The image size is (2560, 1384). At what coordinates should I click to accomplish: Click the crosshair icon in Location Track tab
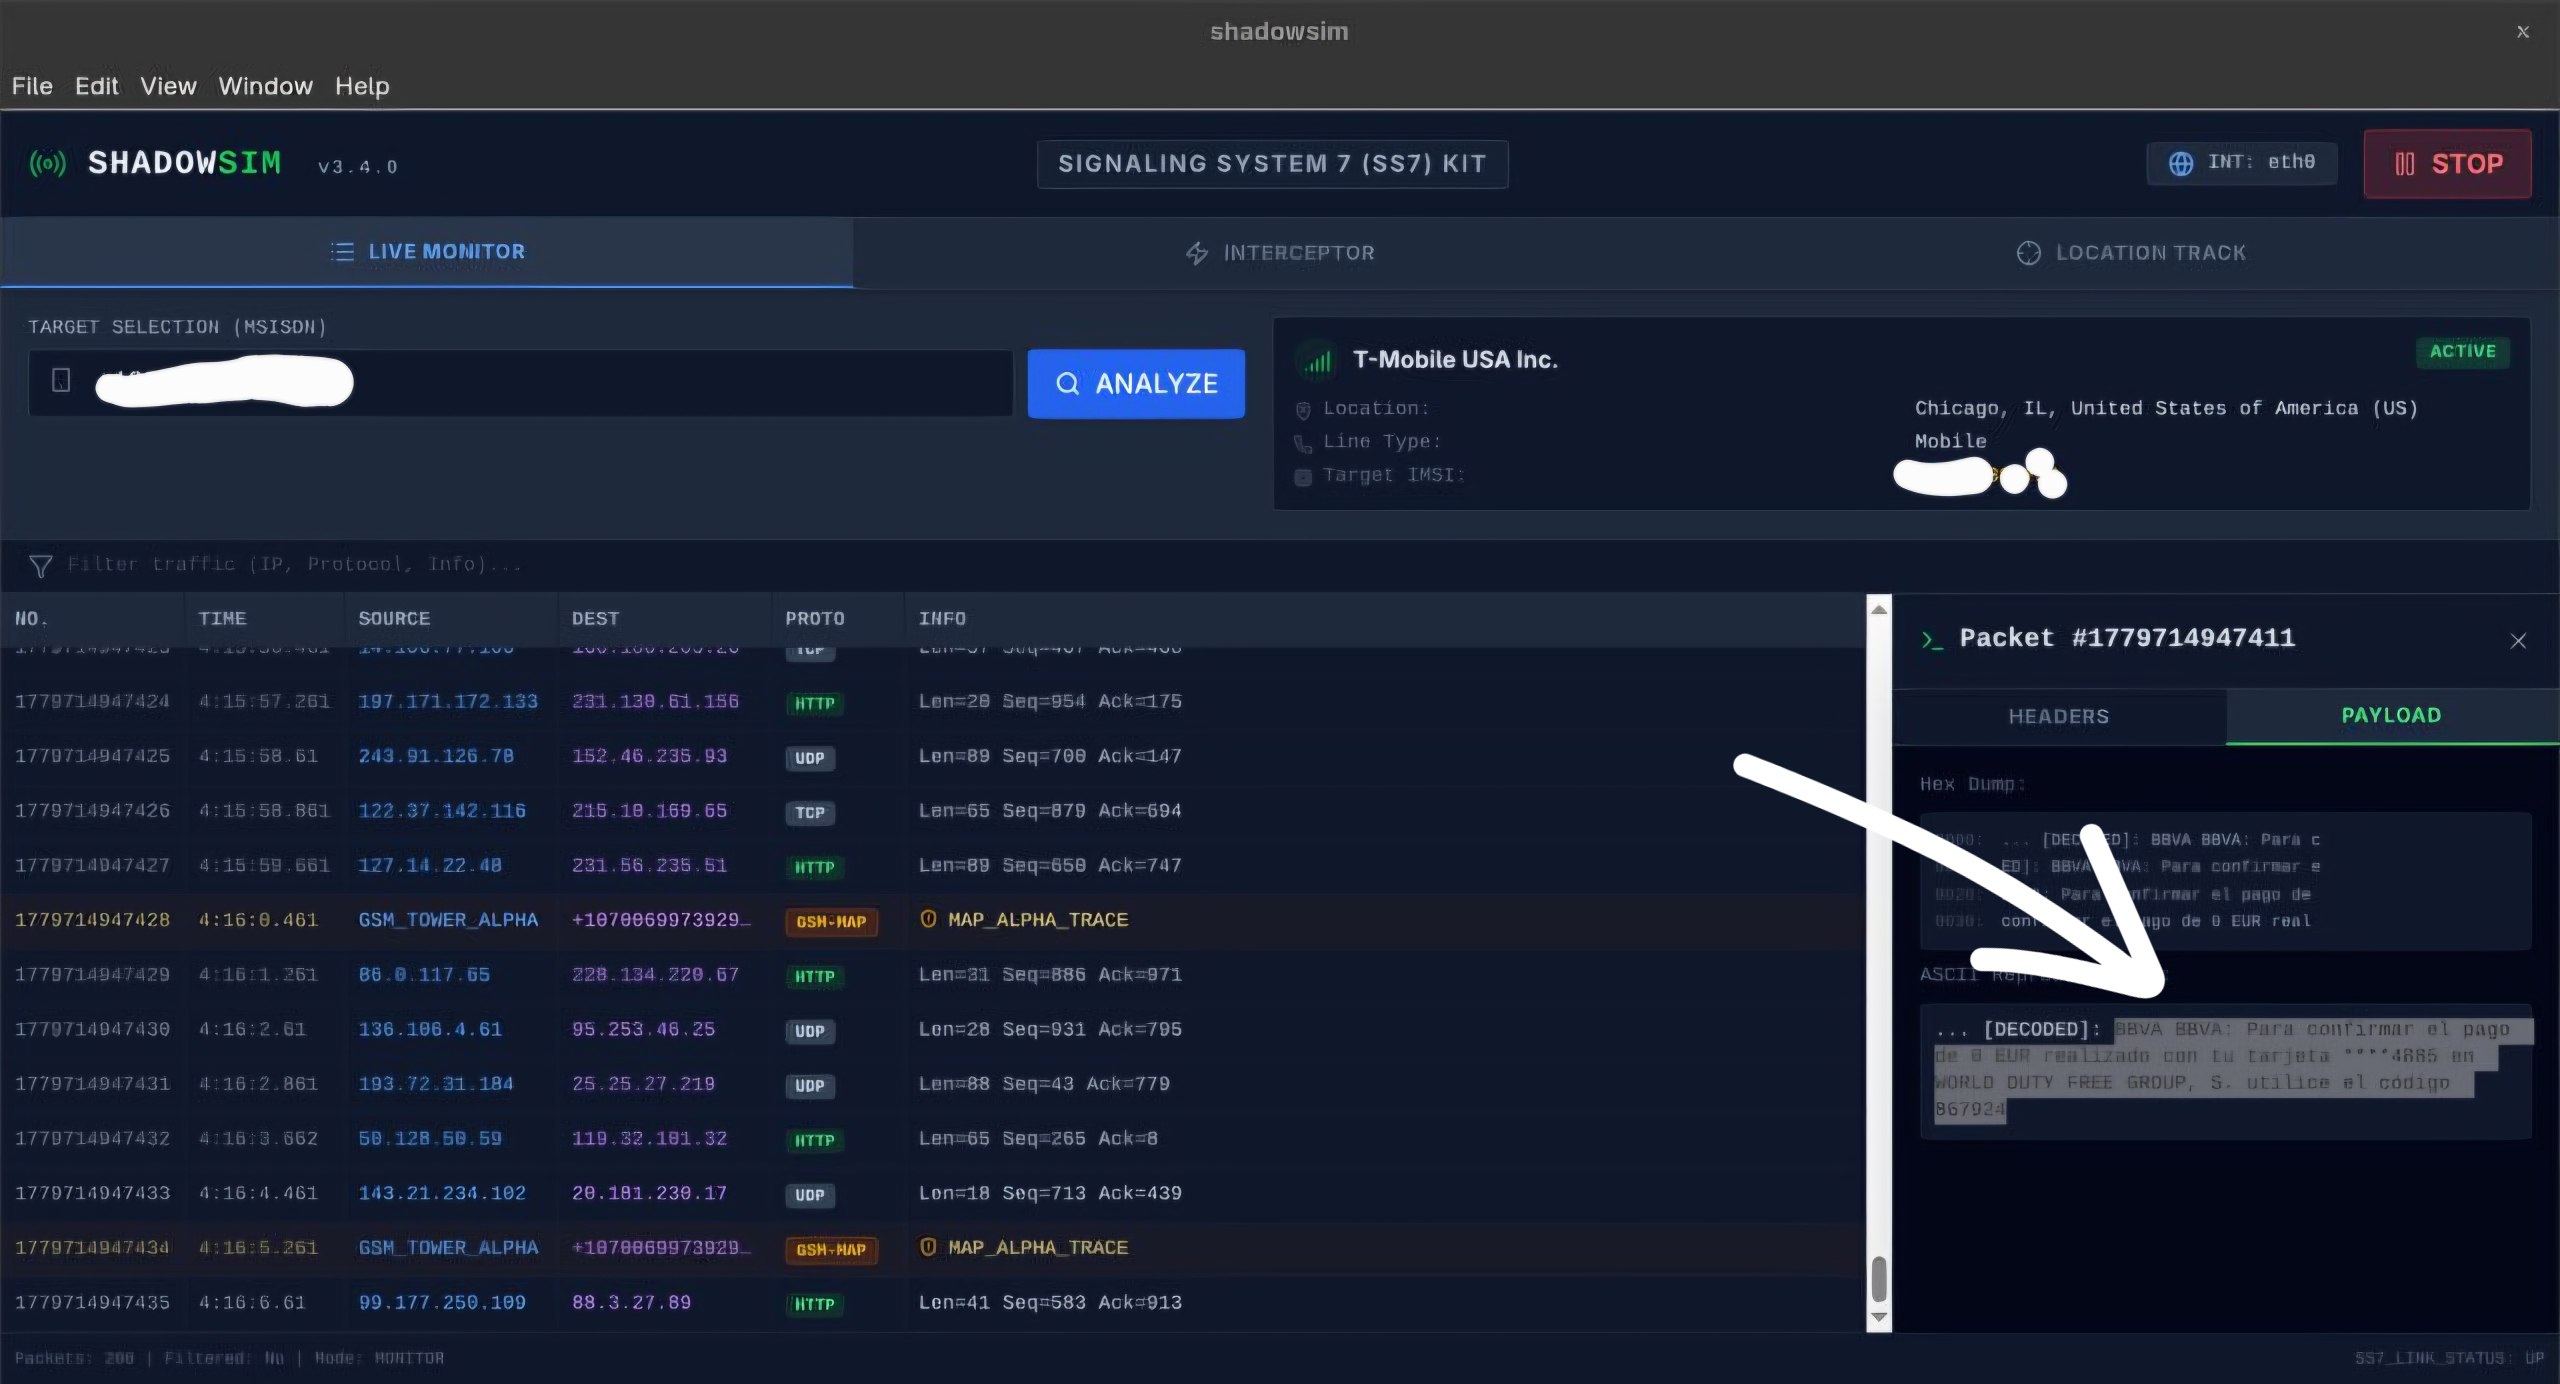(x=2028, y=253)
